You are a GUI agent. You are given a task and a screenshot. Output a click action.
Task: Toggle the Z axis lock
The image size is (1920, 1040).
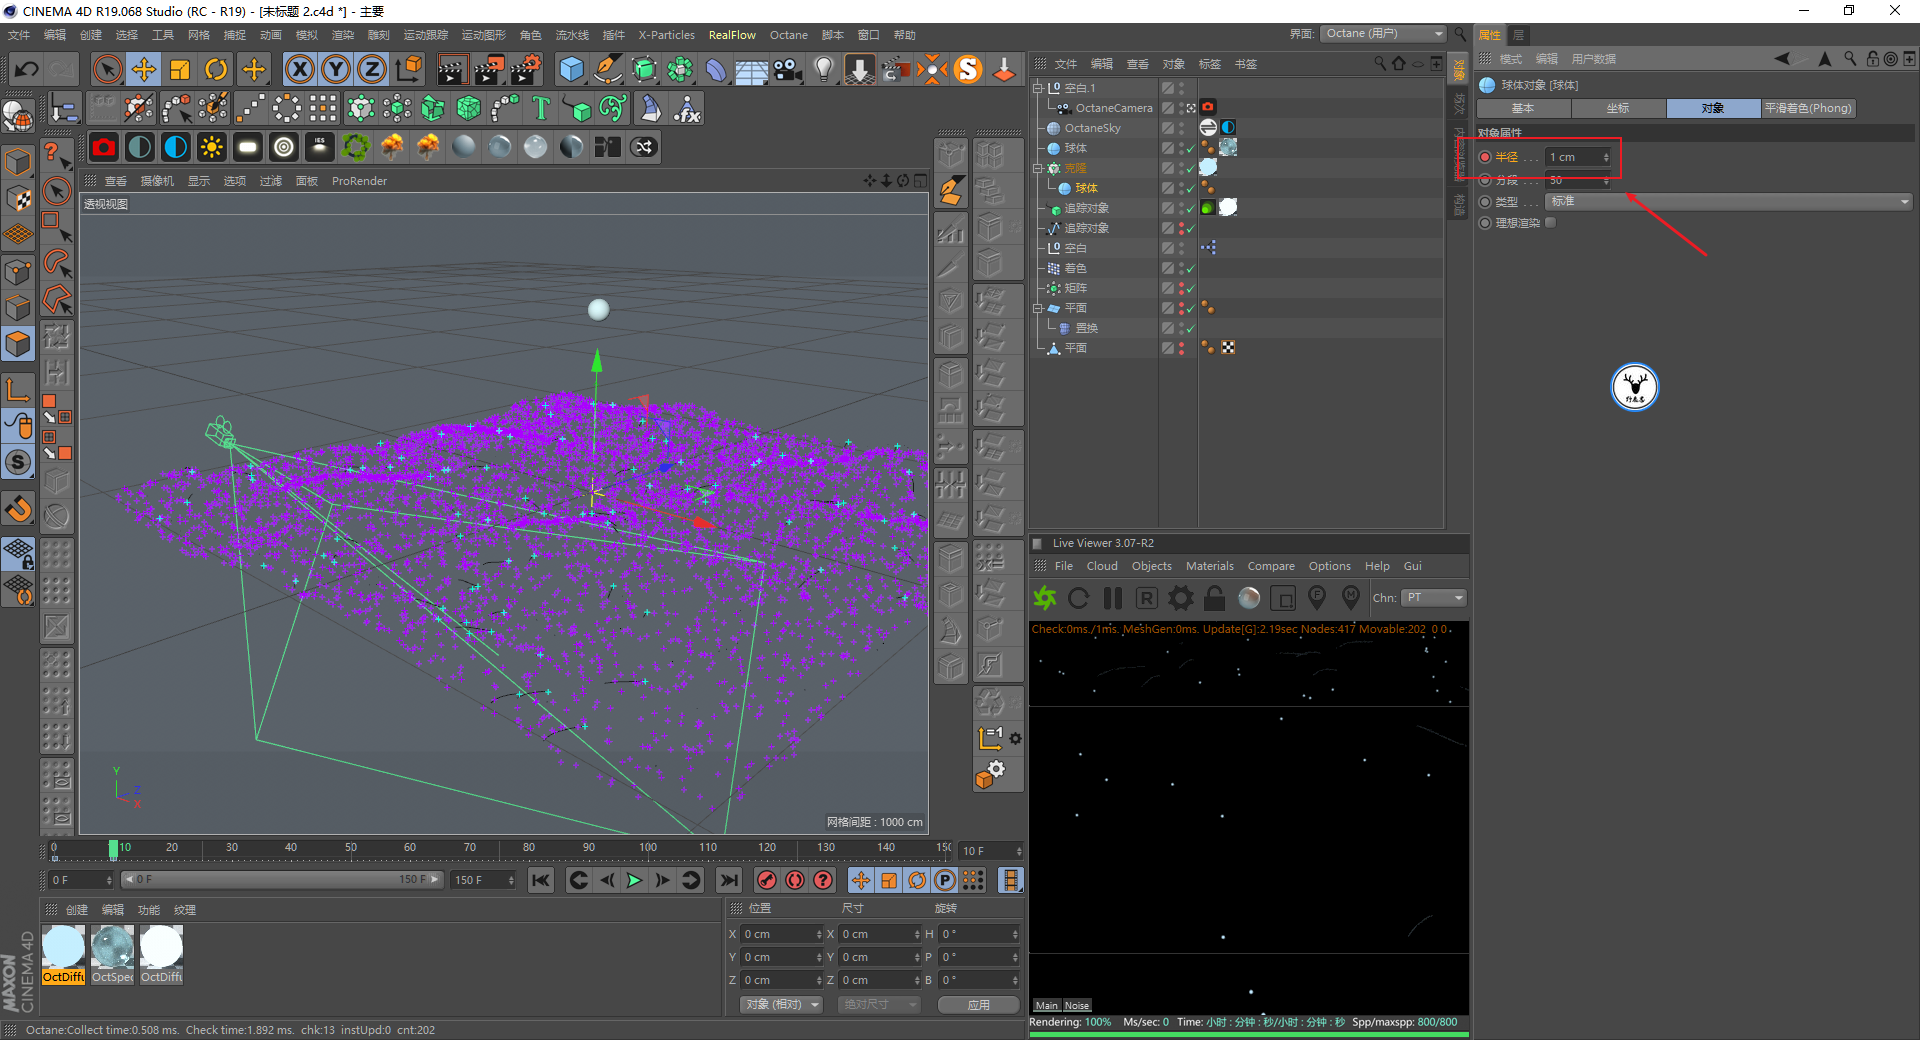click(x=372, y=69)
